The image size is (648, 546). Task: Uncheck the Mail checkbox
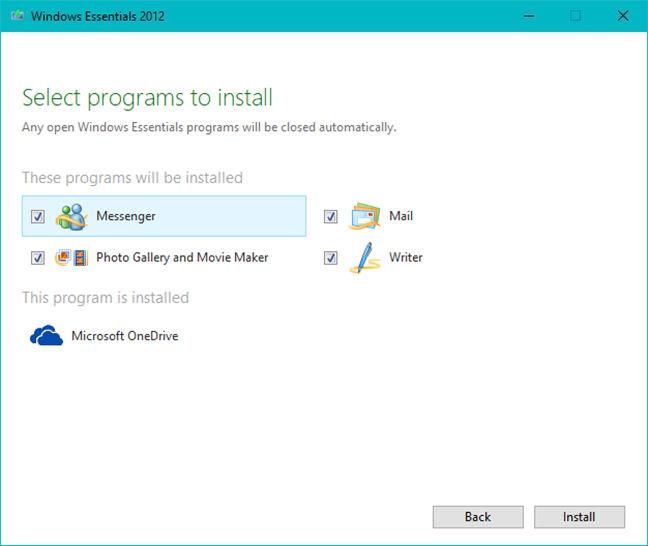coord(331,216)
